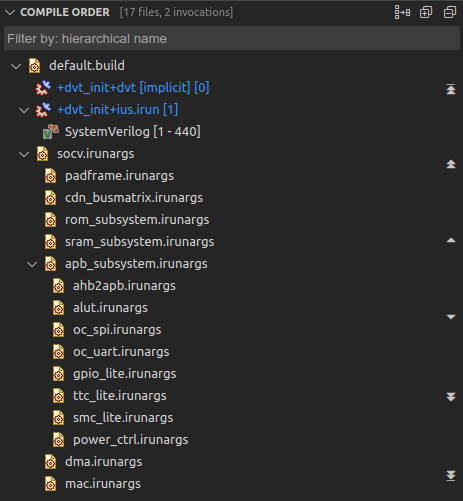Click single down arrow beside alut.irunargs row
463x501 pixels.
pyautogui.click(x=451, y=317)
